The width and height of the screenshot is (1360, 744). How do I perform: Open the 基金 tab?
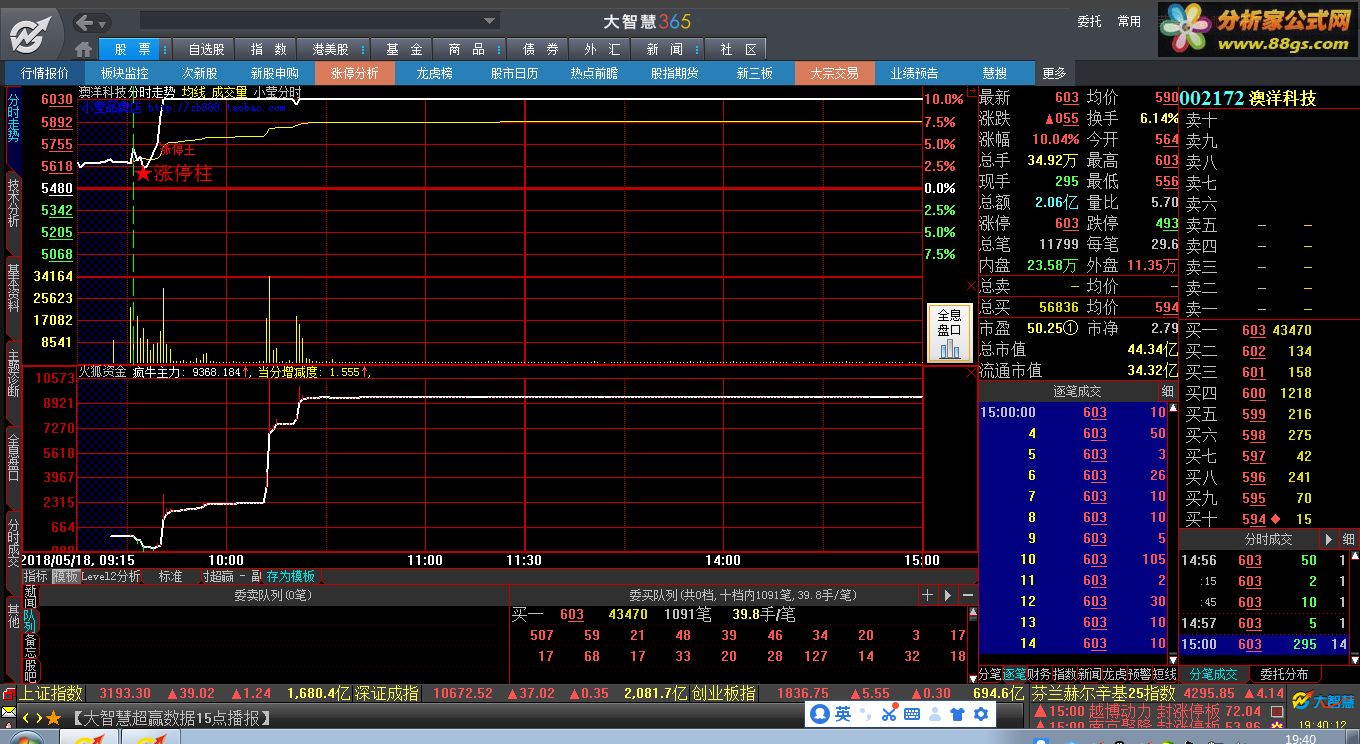[404, 49]
